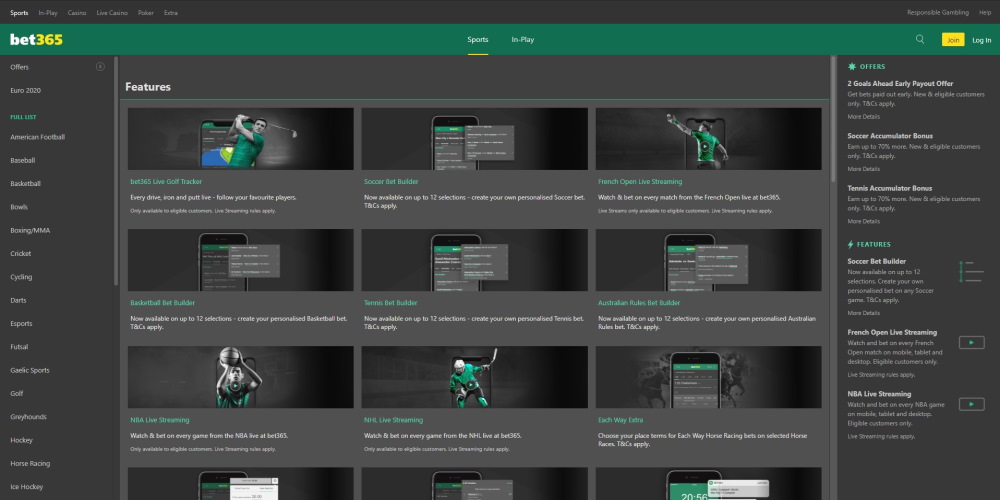Open Poker in the top bar
The height and width of the screenshot is (500, 1000).
(x=145, y=13)
